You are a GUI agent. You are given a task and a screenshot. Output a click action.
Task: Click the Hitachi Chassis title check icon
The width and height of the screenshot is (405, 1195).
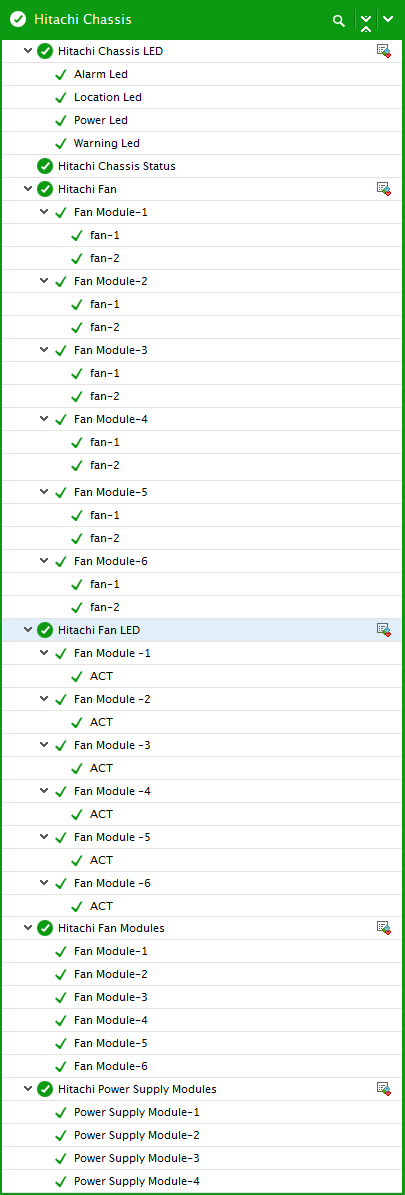click(18, 20)
